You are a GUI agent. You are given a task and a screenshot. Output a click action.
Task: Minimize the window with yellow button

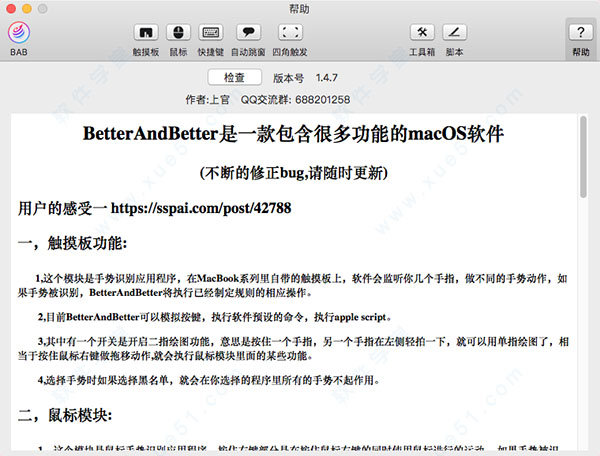(x=27, y=8)
